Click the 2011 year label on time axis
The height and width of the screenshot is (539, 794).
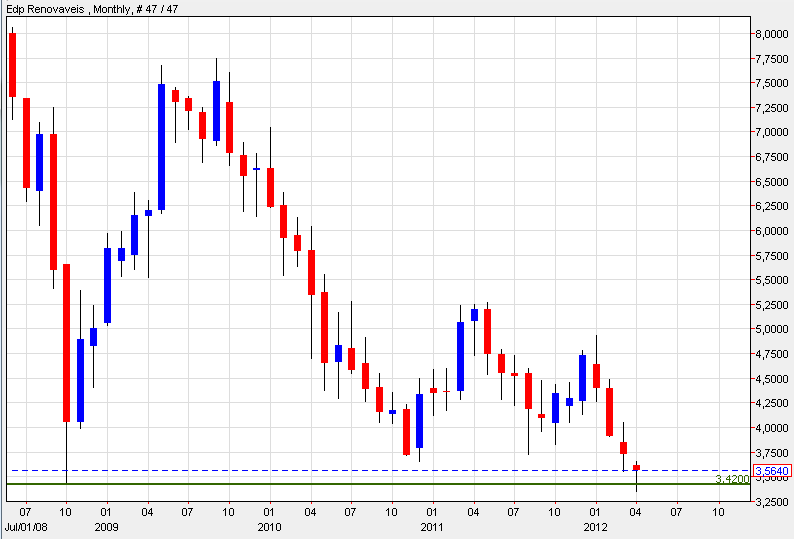click(432, 527)
